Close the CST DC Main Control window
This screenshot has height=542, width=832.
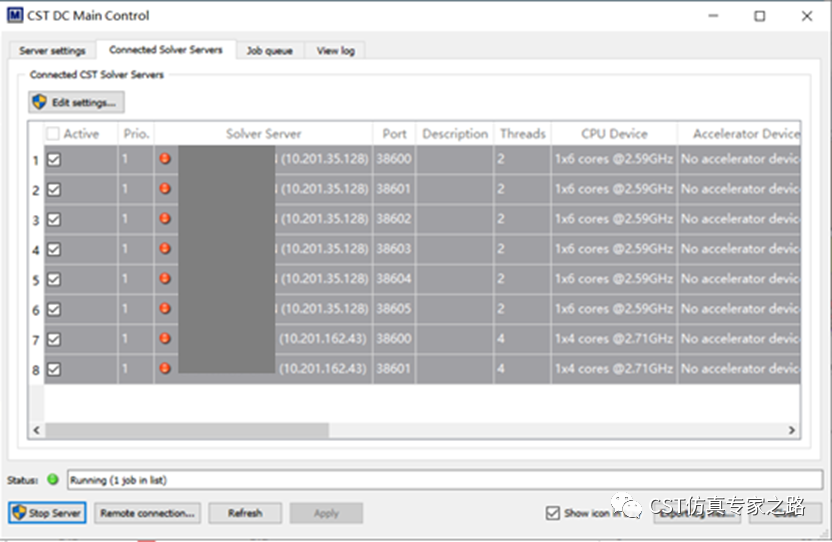807,16
